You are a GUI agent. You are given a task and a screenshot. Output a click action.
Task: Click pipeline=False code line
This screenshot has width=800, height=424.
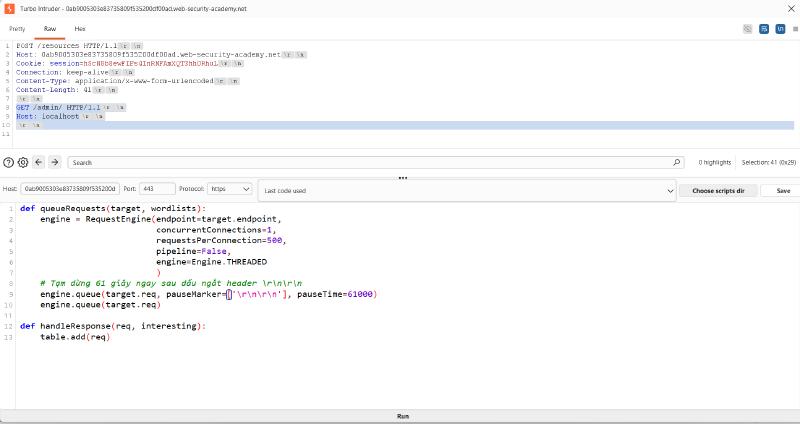tap(193, 251)
